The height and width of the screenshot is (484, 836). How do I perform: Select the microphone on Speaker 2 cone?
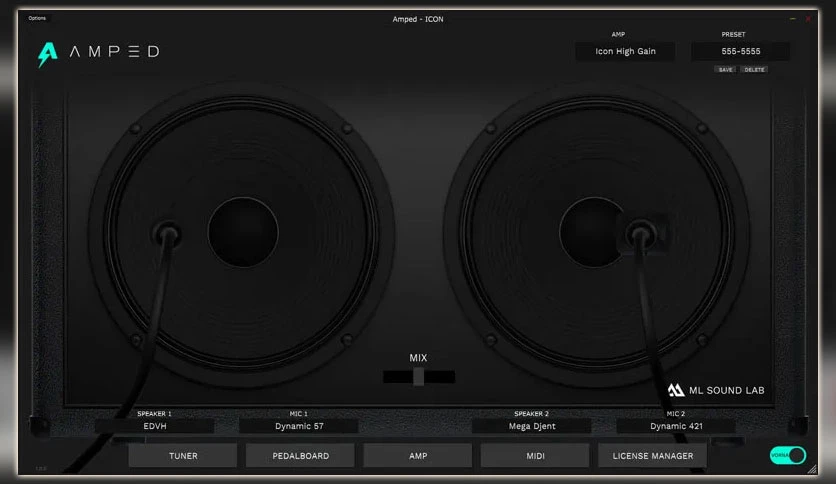point(641,233)
